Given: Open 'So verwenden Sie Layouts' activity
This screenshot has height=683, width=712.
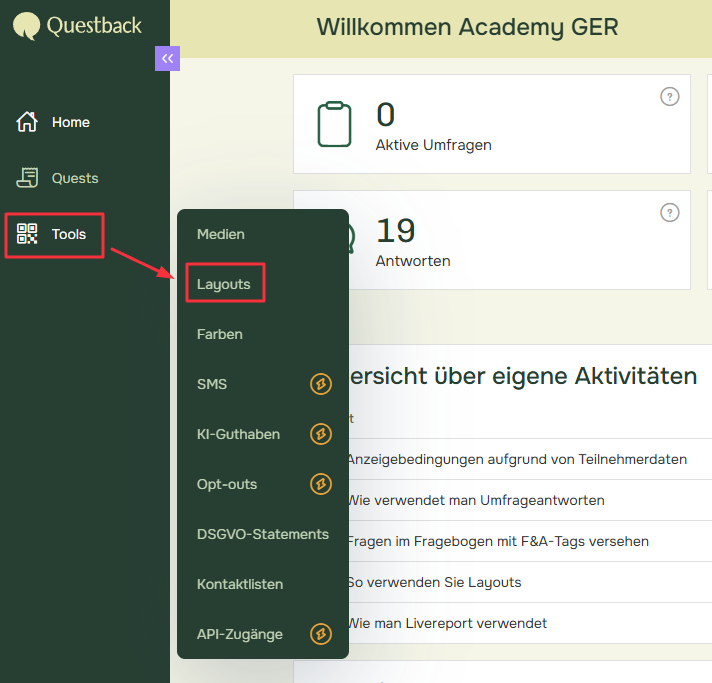Looking at the screenshot, I should (434, 582).
